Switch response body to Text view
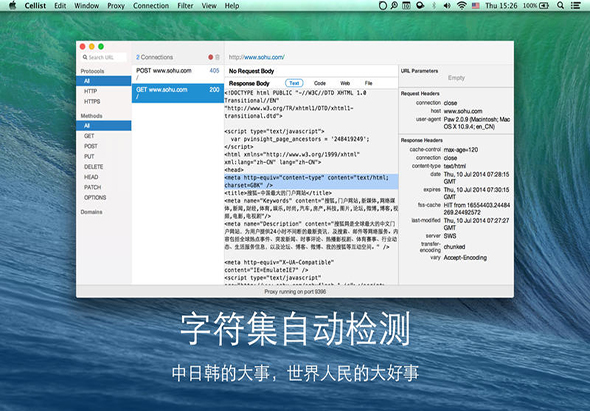 click(x=294, y=83)
